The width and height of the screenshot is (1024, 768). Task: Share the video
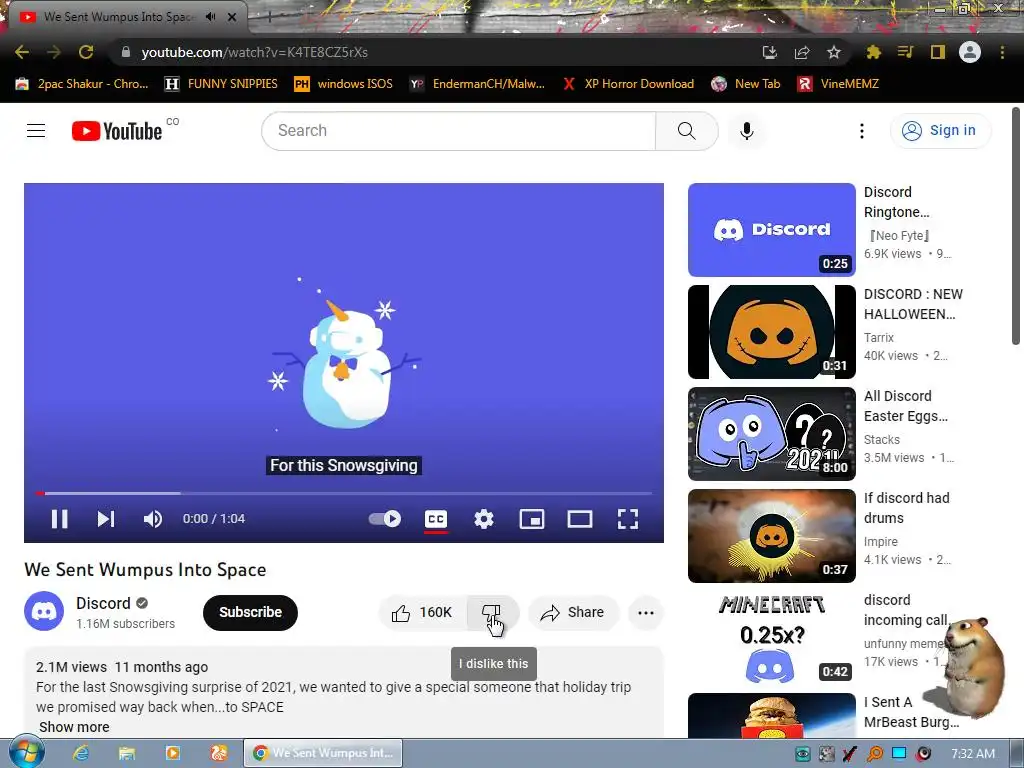[573, 613]
